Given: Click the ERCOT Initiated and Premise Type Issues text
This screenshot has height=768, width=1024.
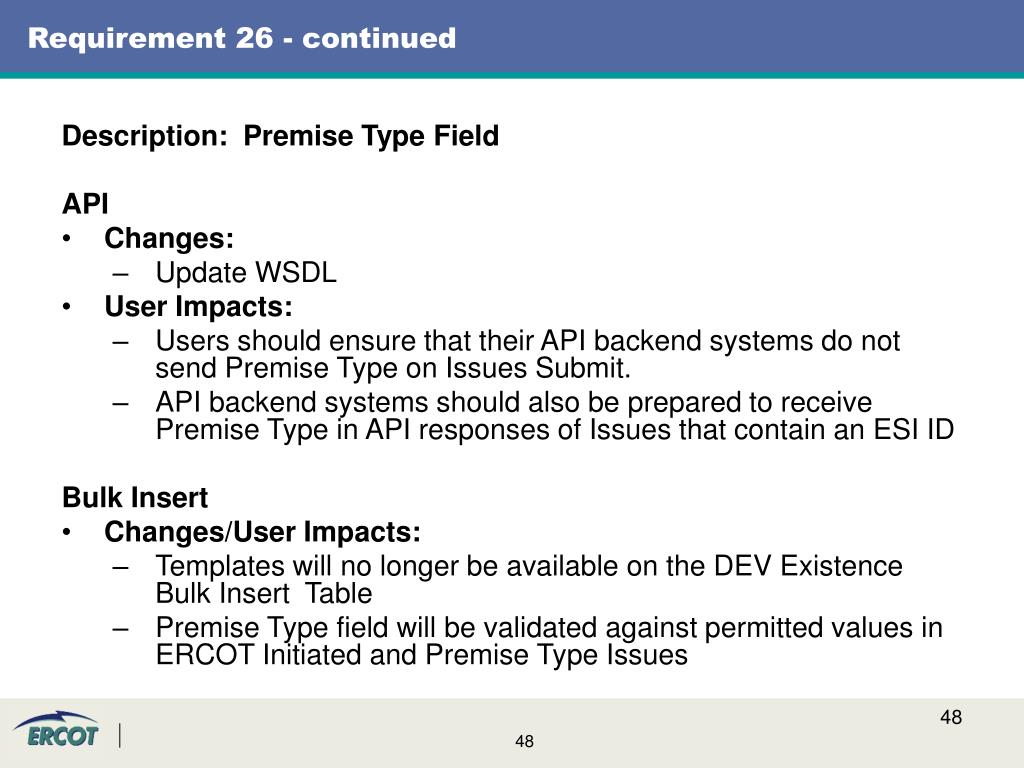Looking at the screenshot, I should tap(421, 655).
